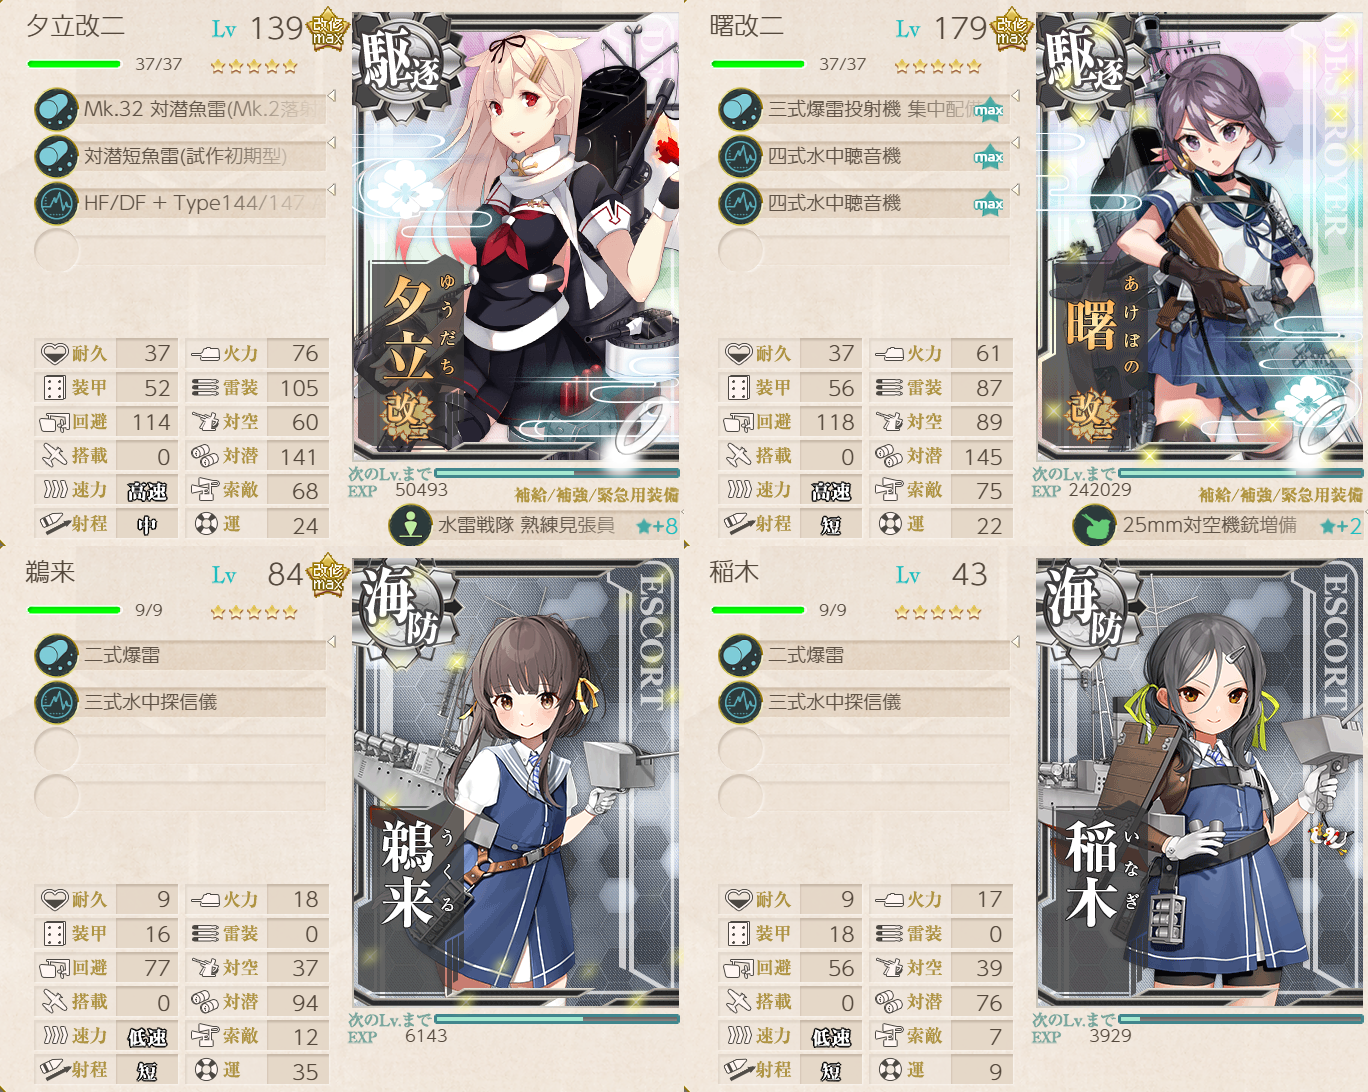Expand arrow beside Akebono's 三式爆雷投射機 slot

(1015, 96)
